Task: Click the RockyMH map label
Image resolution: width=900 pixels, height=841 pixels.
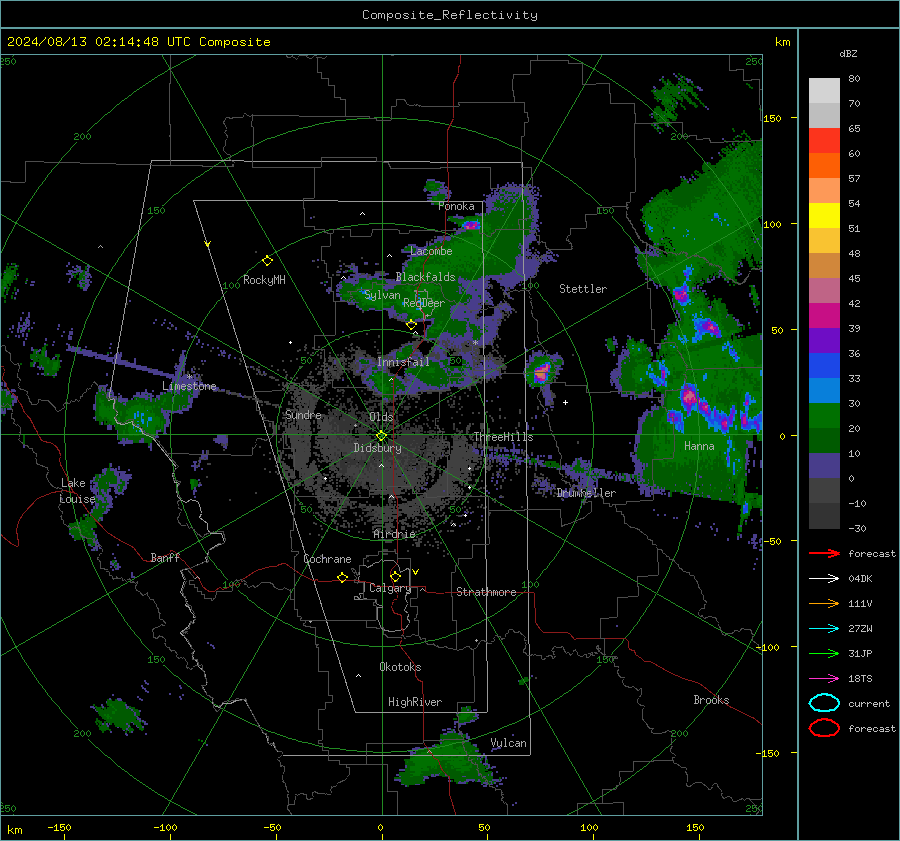Action: pos(264,280)
